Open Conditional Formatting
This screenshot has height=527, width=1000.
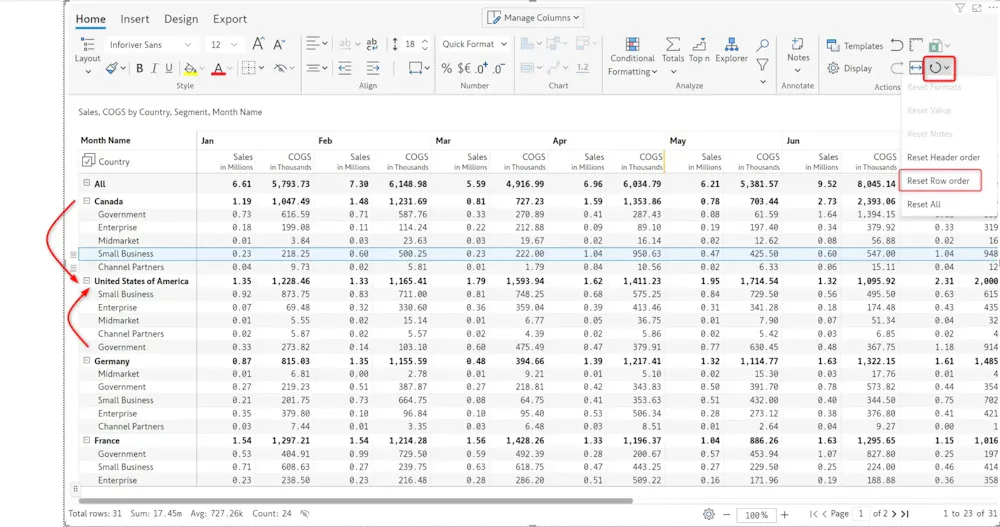point(632,56)
